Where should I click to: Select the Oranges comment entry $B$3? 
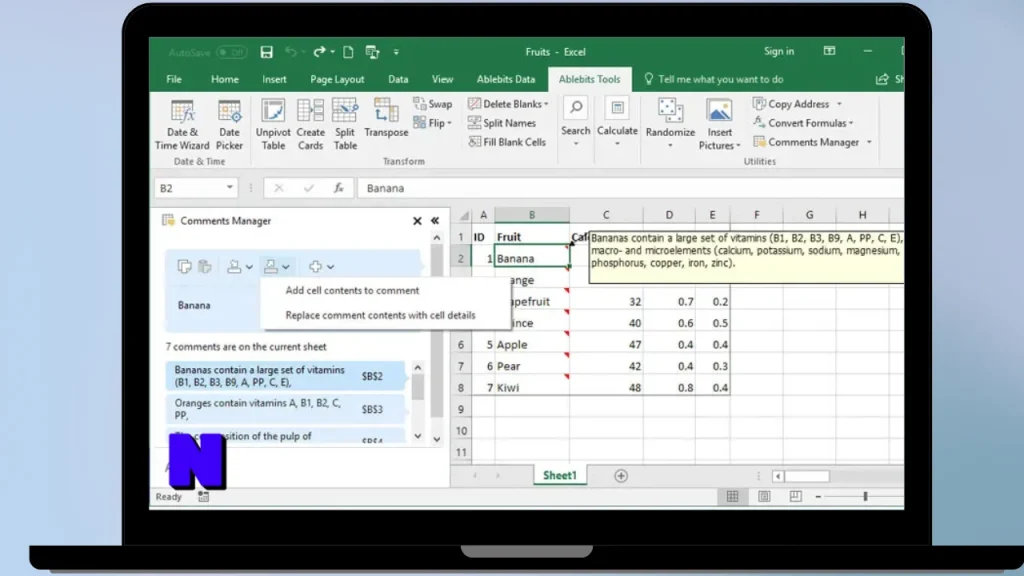tap(285, 409)
